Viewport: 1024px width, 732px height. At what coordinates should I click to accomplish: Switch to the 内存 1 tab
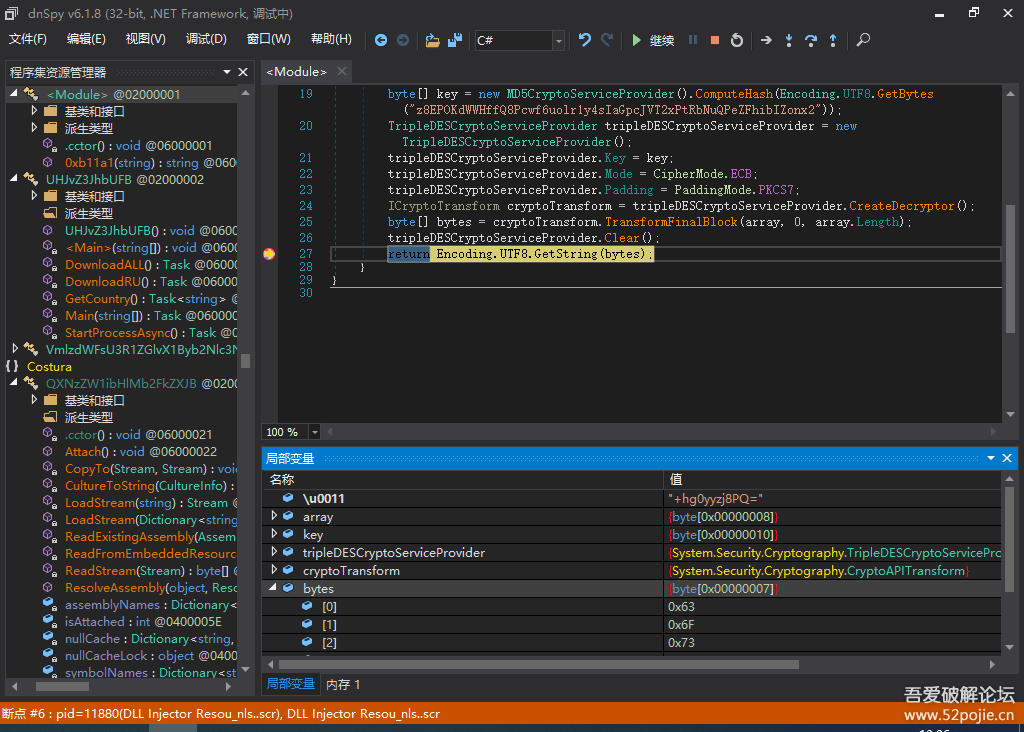pos(343,685)
